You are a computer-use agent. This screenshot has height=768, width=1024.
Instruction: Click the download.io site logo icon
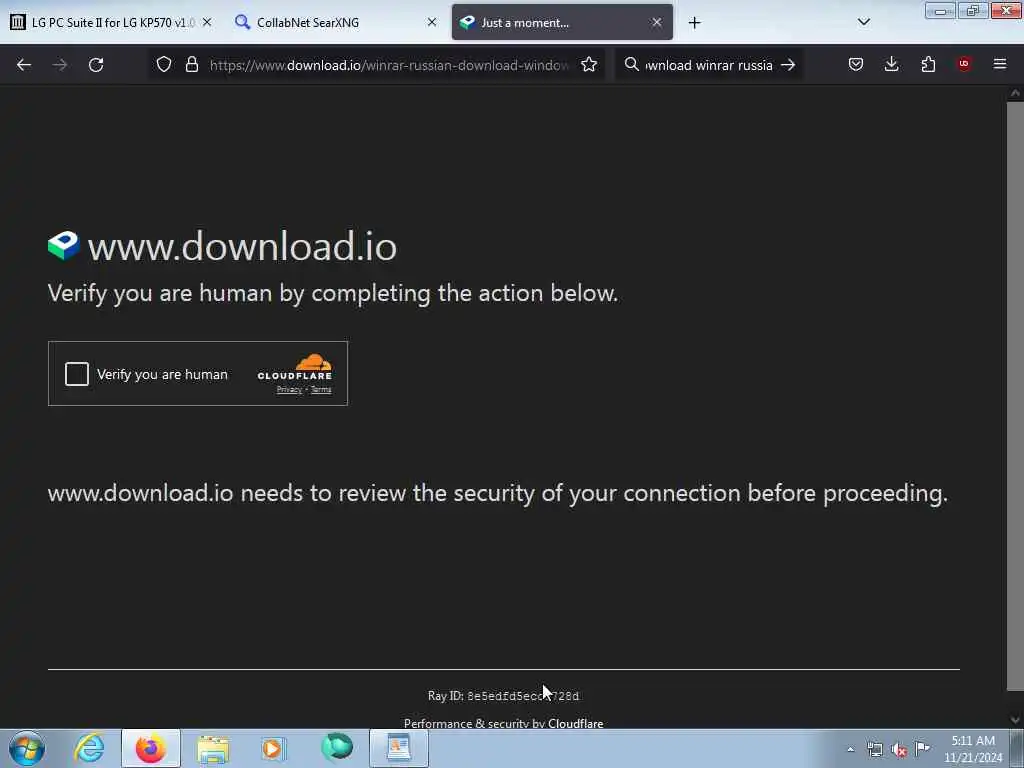click(63, 246)
